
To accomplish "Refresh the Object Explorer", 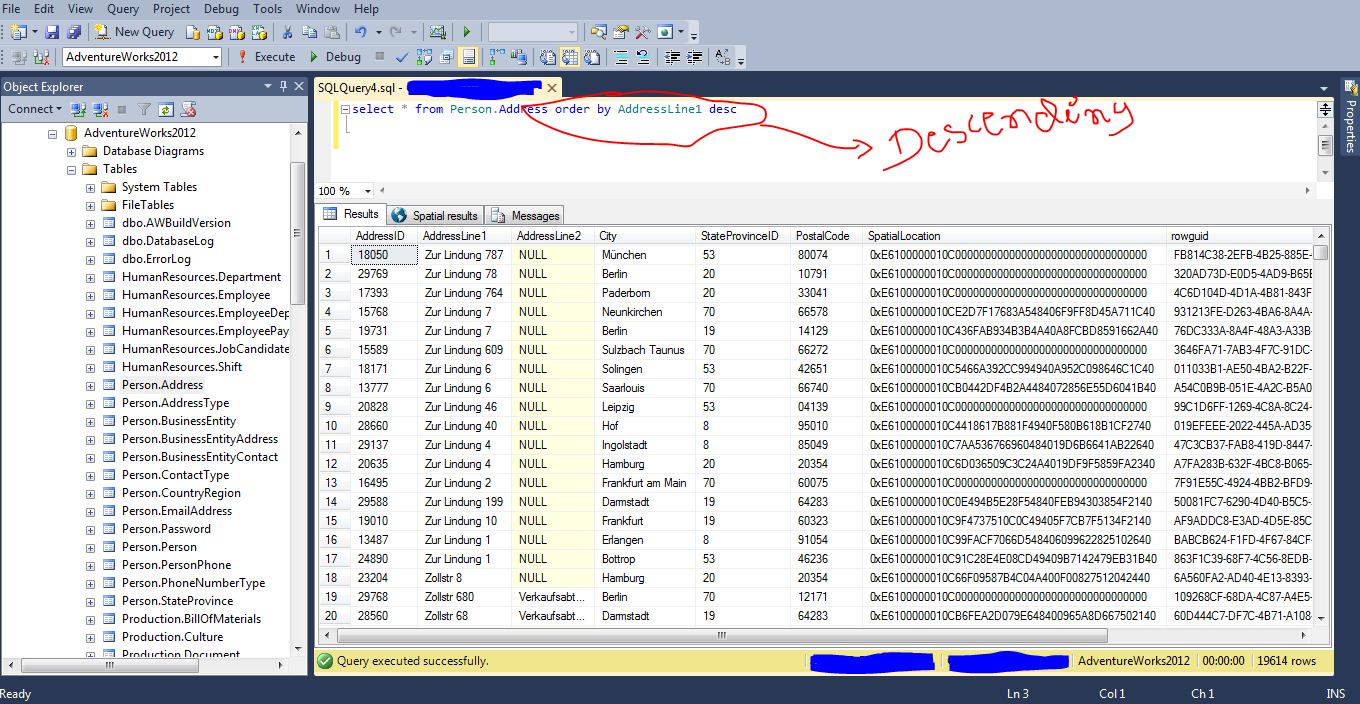I will (166, 110).
